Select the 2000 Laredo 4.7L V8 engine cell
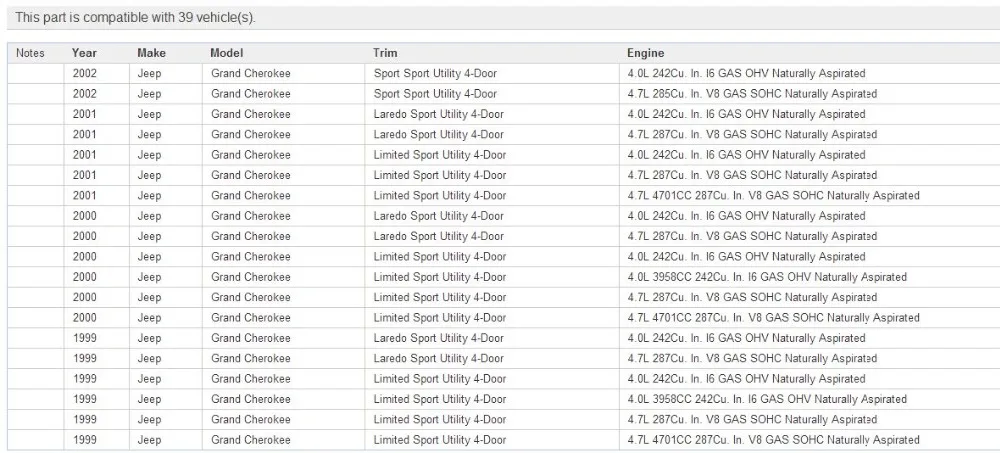 (752, 236)
